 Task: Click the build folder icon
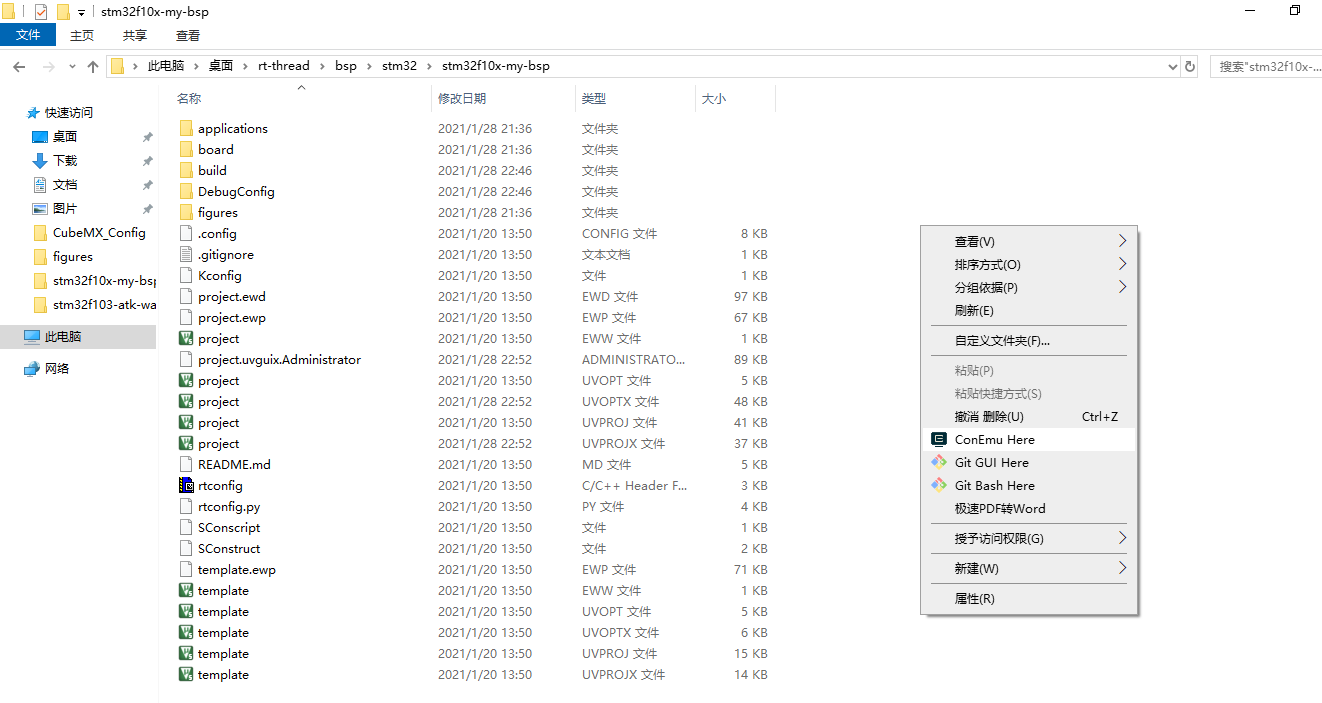pos(185,170)
